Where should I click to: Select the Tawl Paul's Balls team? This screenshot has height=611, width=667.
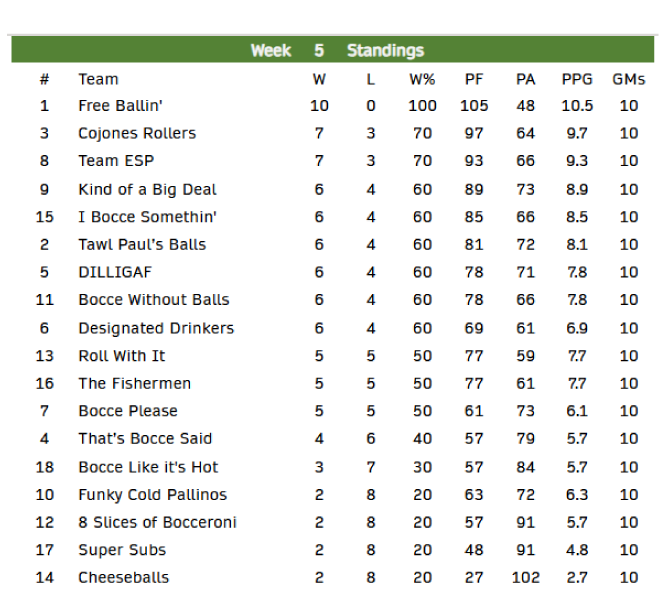pyautogui.click(x=142, y=245)
